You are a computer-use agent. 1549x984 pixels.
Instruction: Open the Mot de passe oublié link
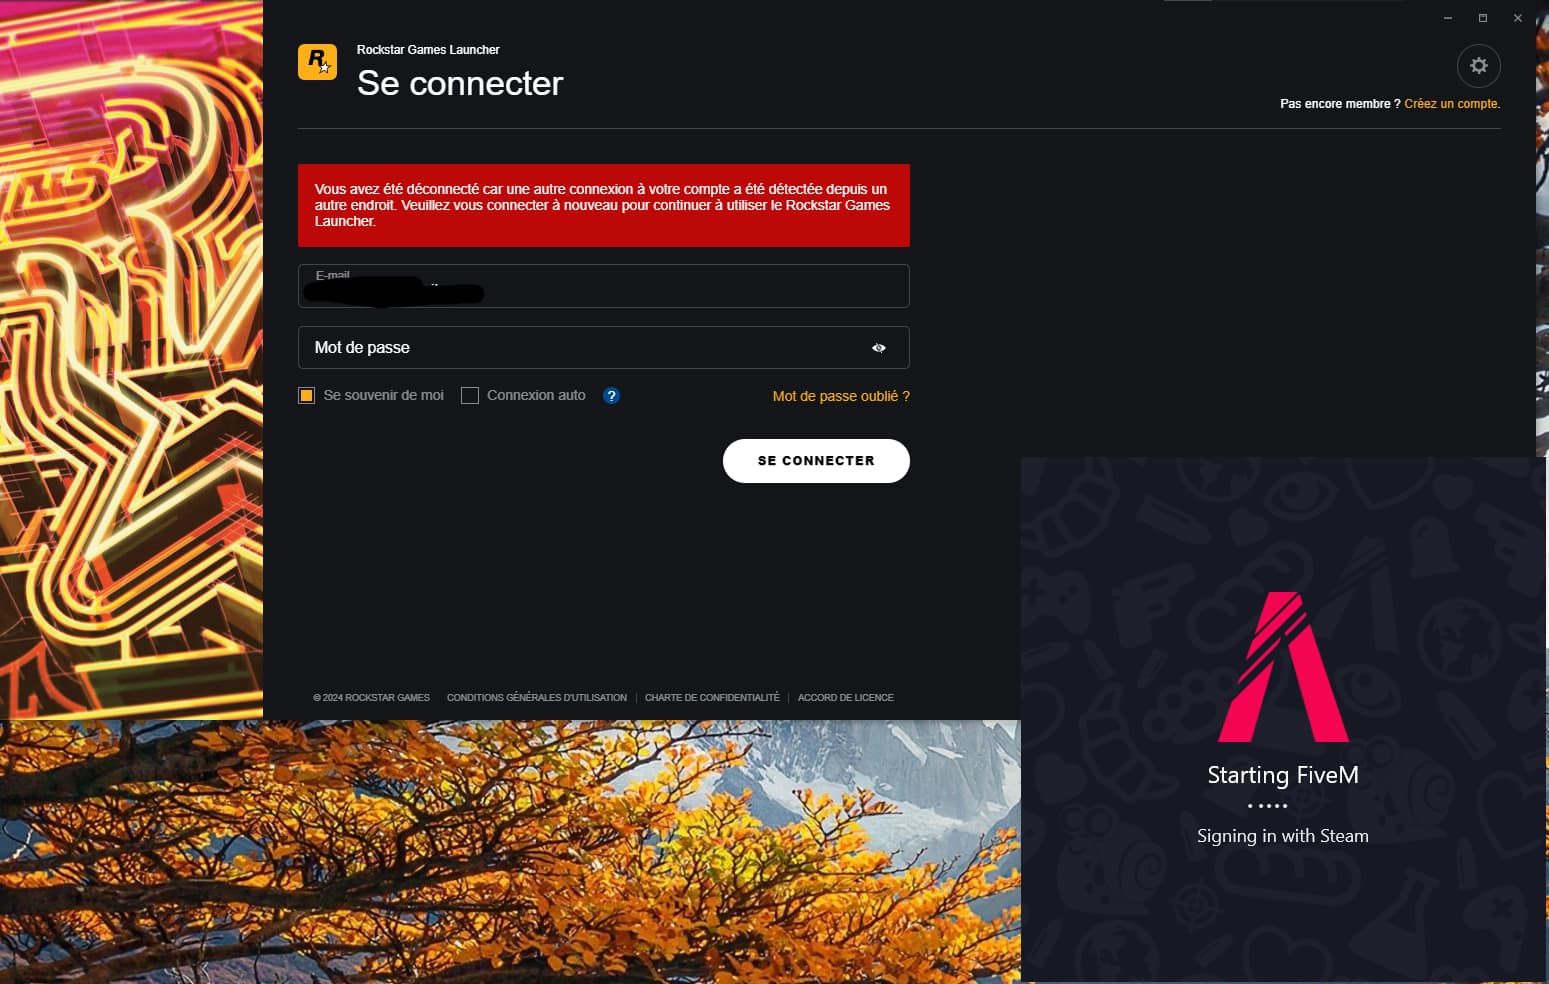tap(841, 396)
